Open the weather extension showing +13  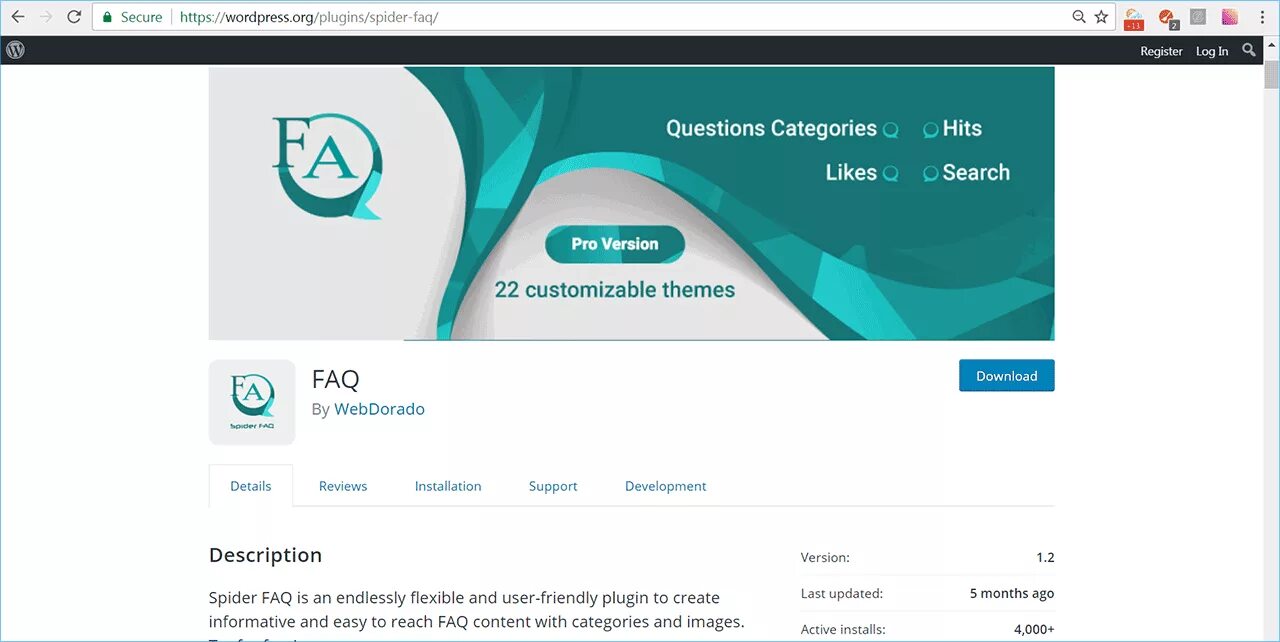coord(1134,18)
